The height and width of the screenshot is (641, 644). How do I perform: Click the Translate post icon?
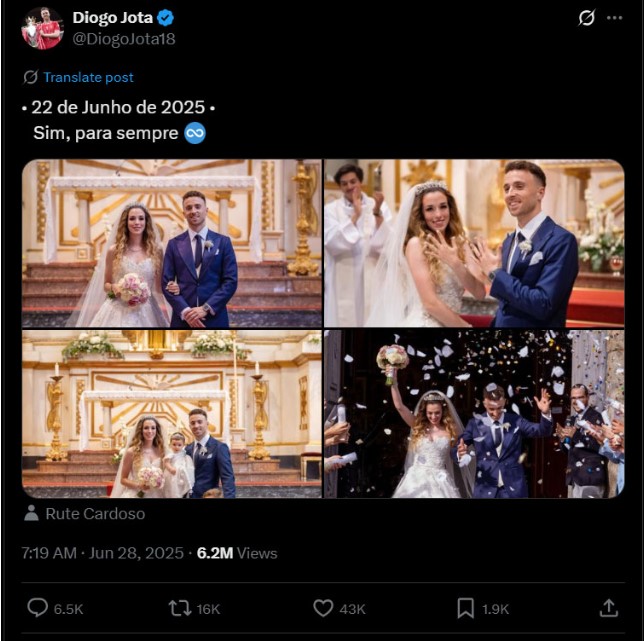[30, 77]
